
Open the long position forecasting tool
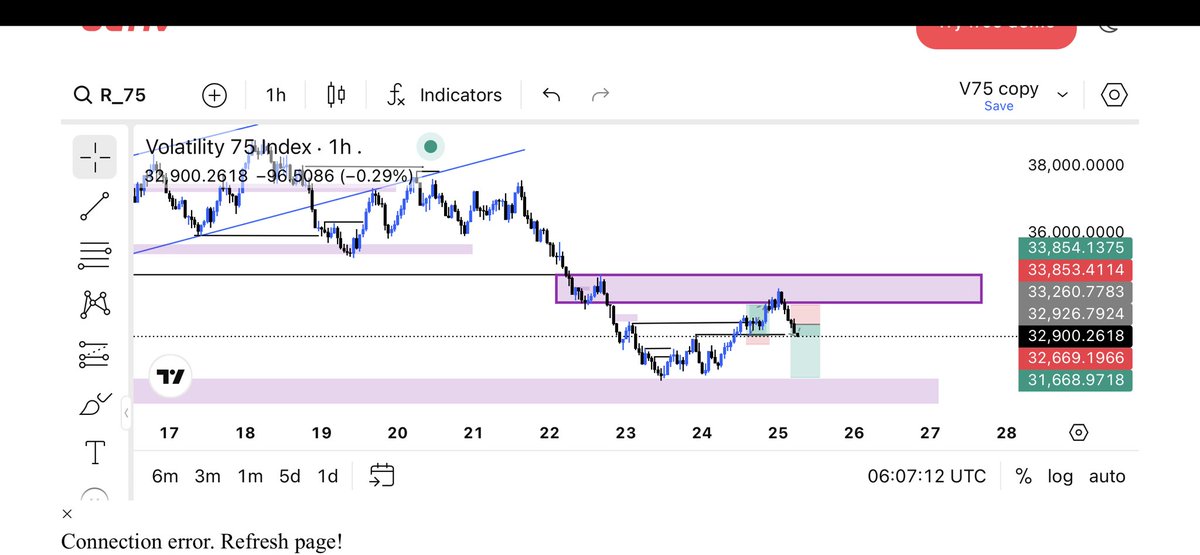tap(95, 353)
